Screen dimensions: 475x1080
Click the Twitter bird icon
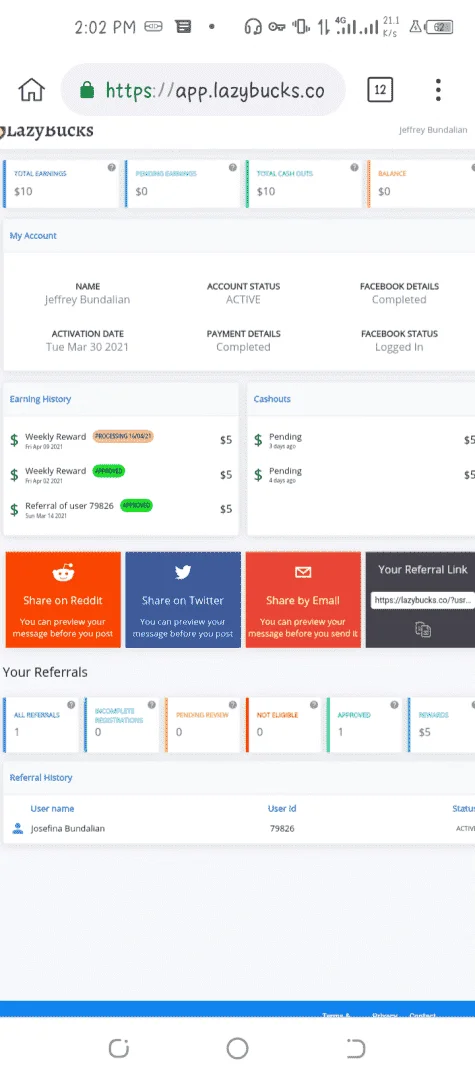coord(182,572)
